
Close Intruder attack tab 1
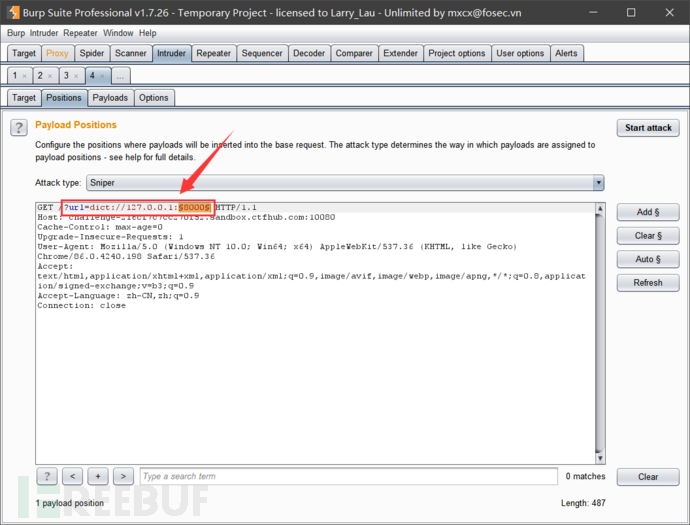[25, 76]
